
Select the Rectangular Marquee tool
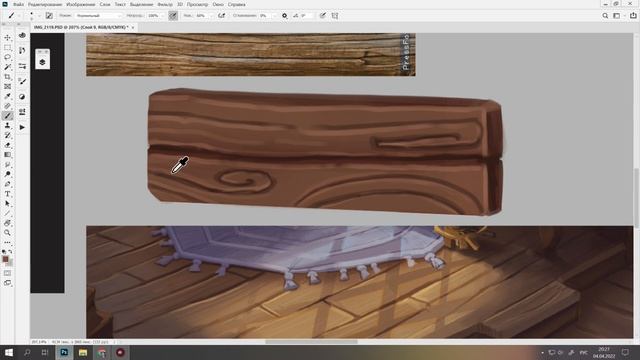pos(7,47)
